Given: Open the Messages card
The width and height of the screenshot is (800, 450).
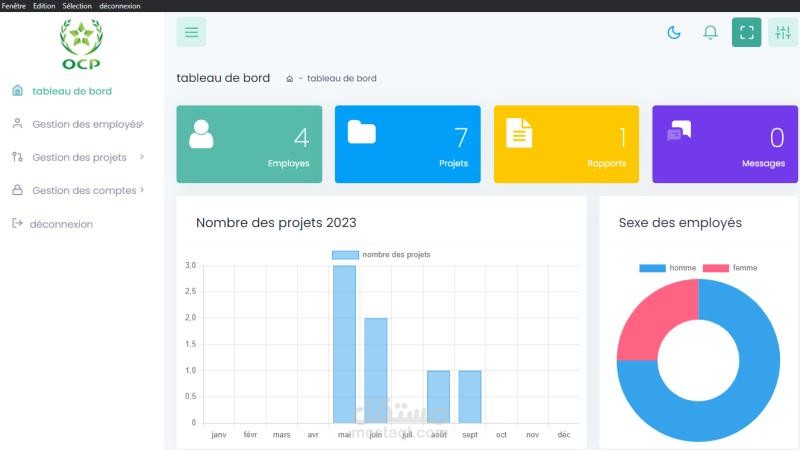Looking at the screenshot, I should [725, 144].
